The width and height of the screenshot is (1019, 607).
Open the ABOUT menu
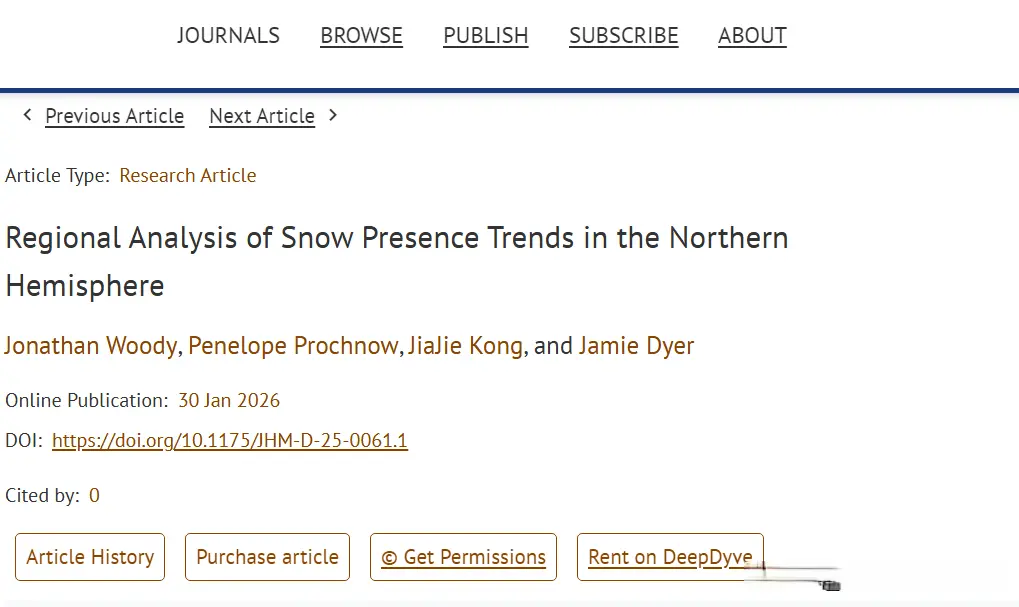coord(752,36)
